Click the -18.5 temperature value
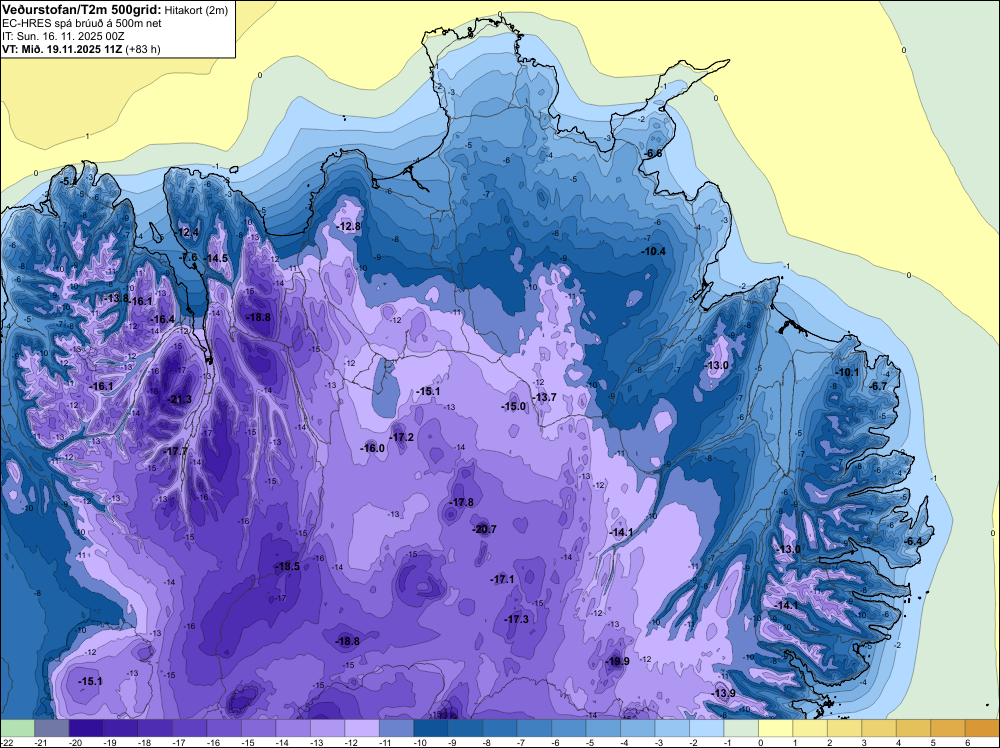This screenshot has height=748, width=1000. coord(287,566)
